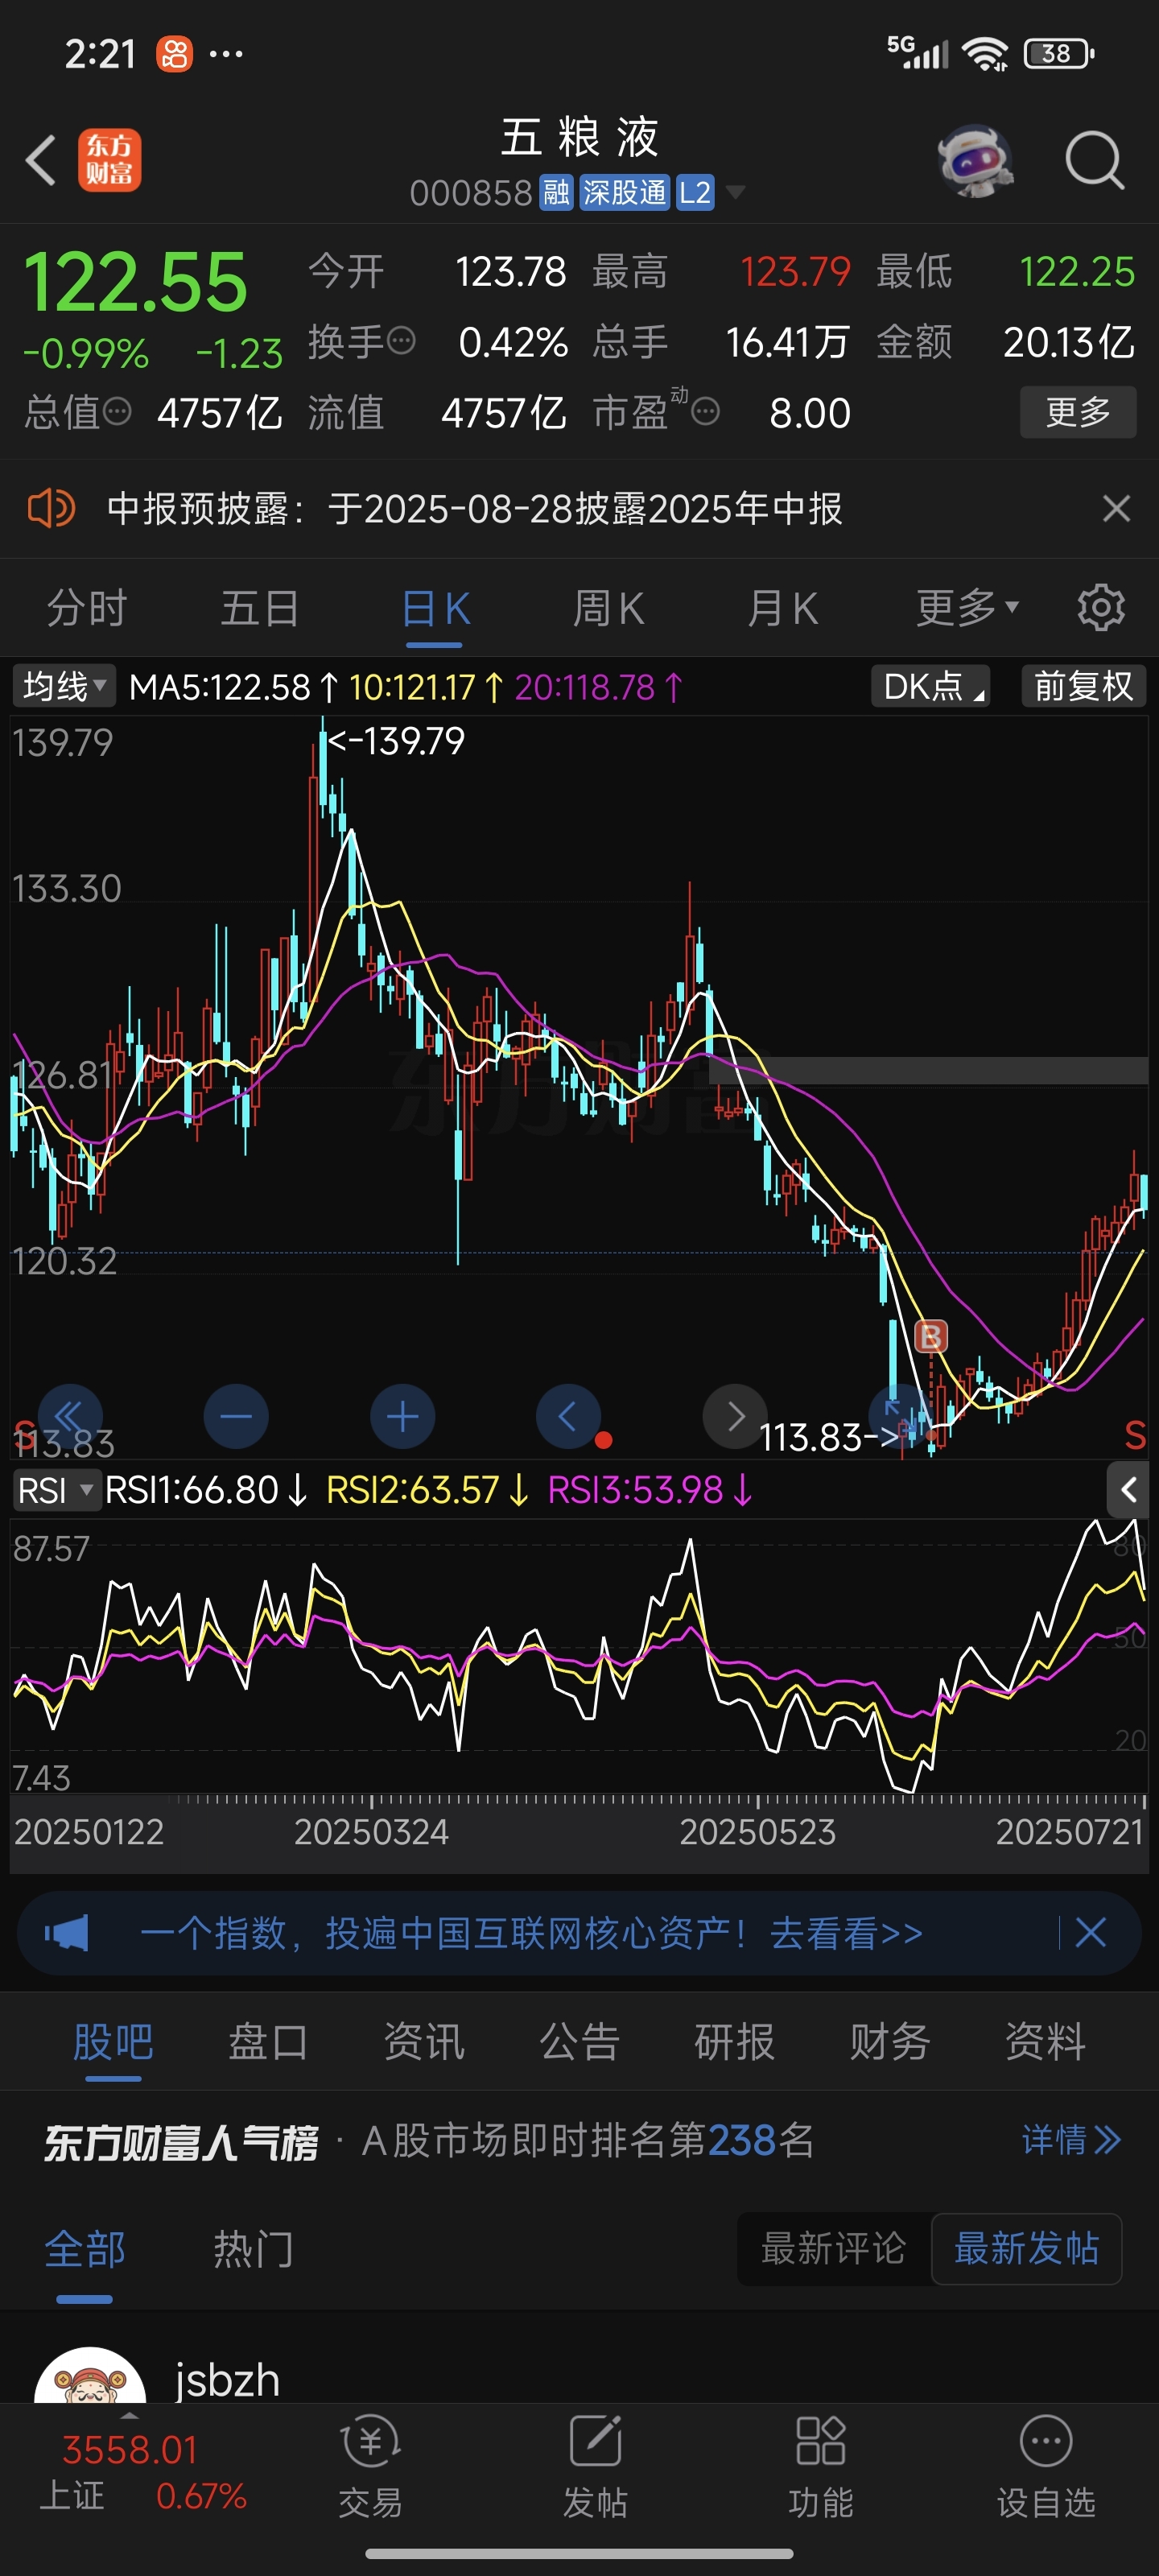Open the 东方财富 logo icon
This screenshot has height=2576, width=1159.
[110, 160]
